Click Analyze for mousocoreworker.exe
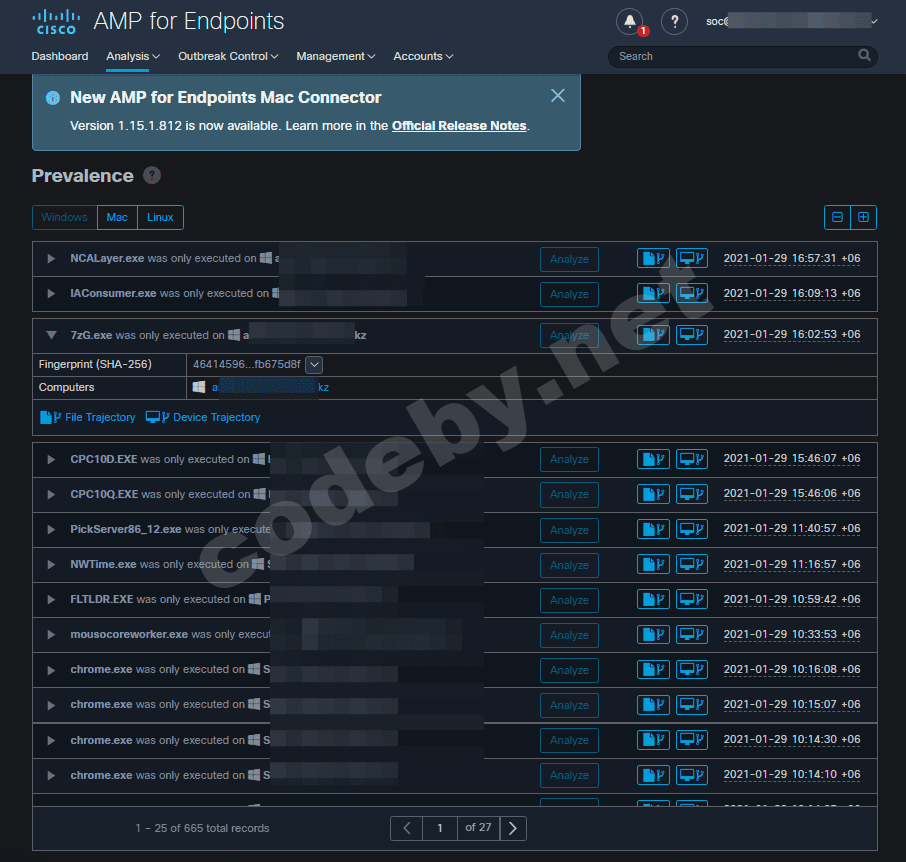Viewport: 906px width, 862px height. coord(569,635)
